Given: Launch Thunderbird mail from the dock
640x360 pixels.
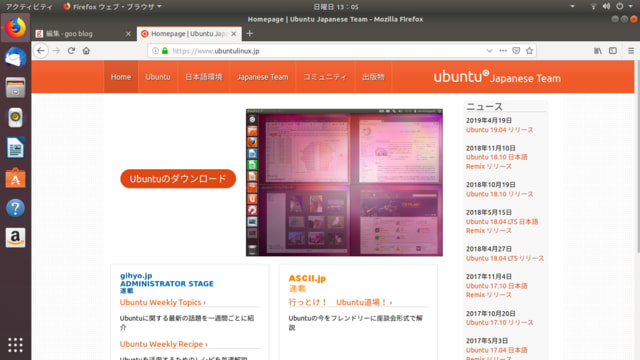Looking at the screenshot, I should [16, 58].
